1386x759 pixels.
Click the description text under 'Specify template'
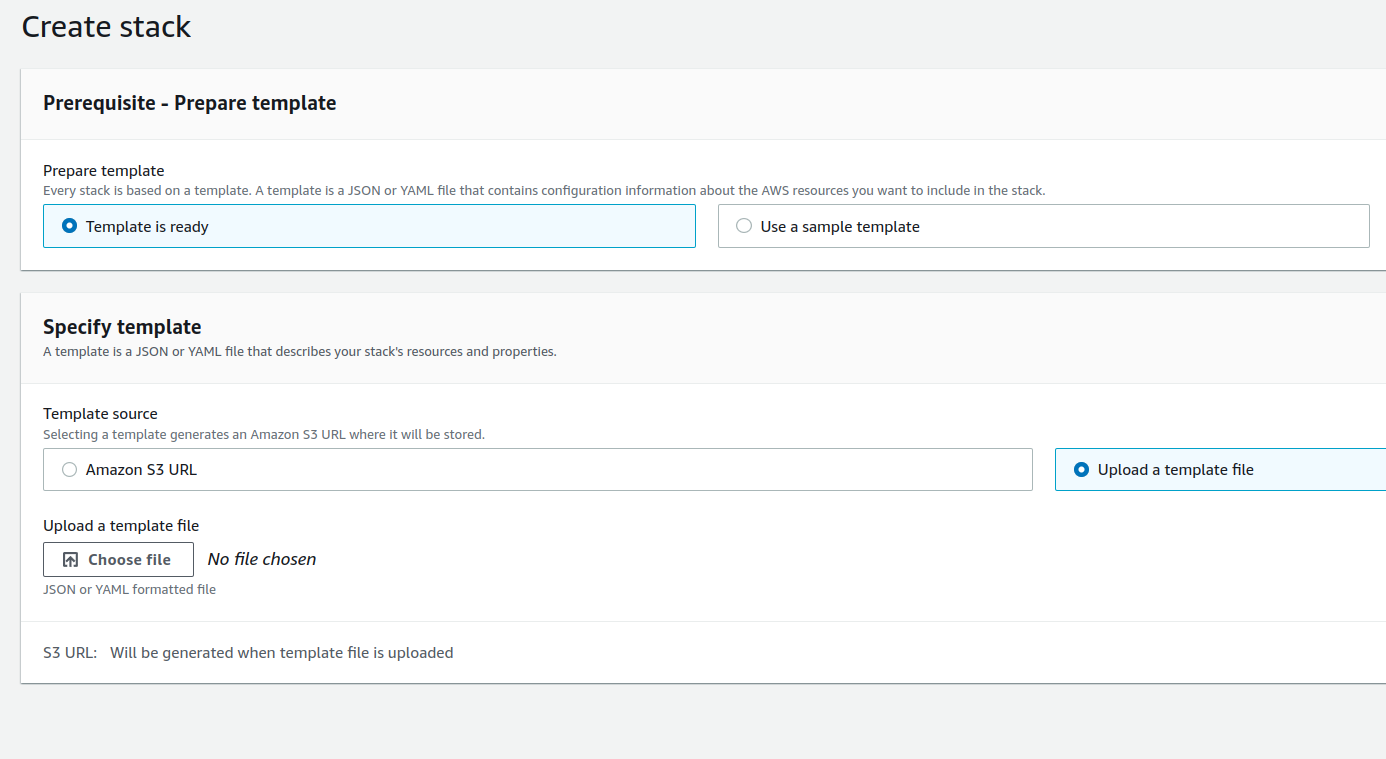click(x=300, y=352)
